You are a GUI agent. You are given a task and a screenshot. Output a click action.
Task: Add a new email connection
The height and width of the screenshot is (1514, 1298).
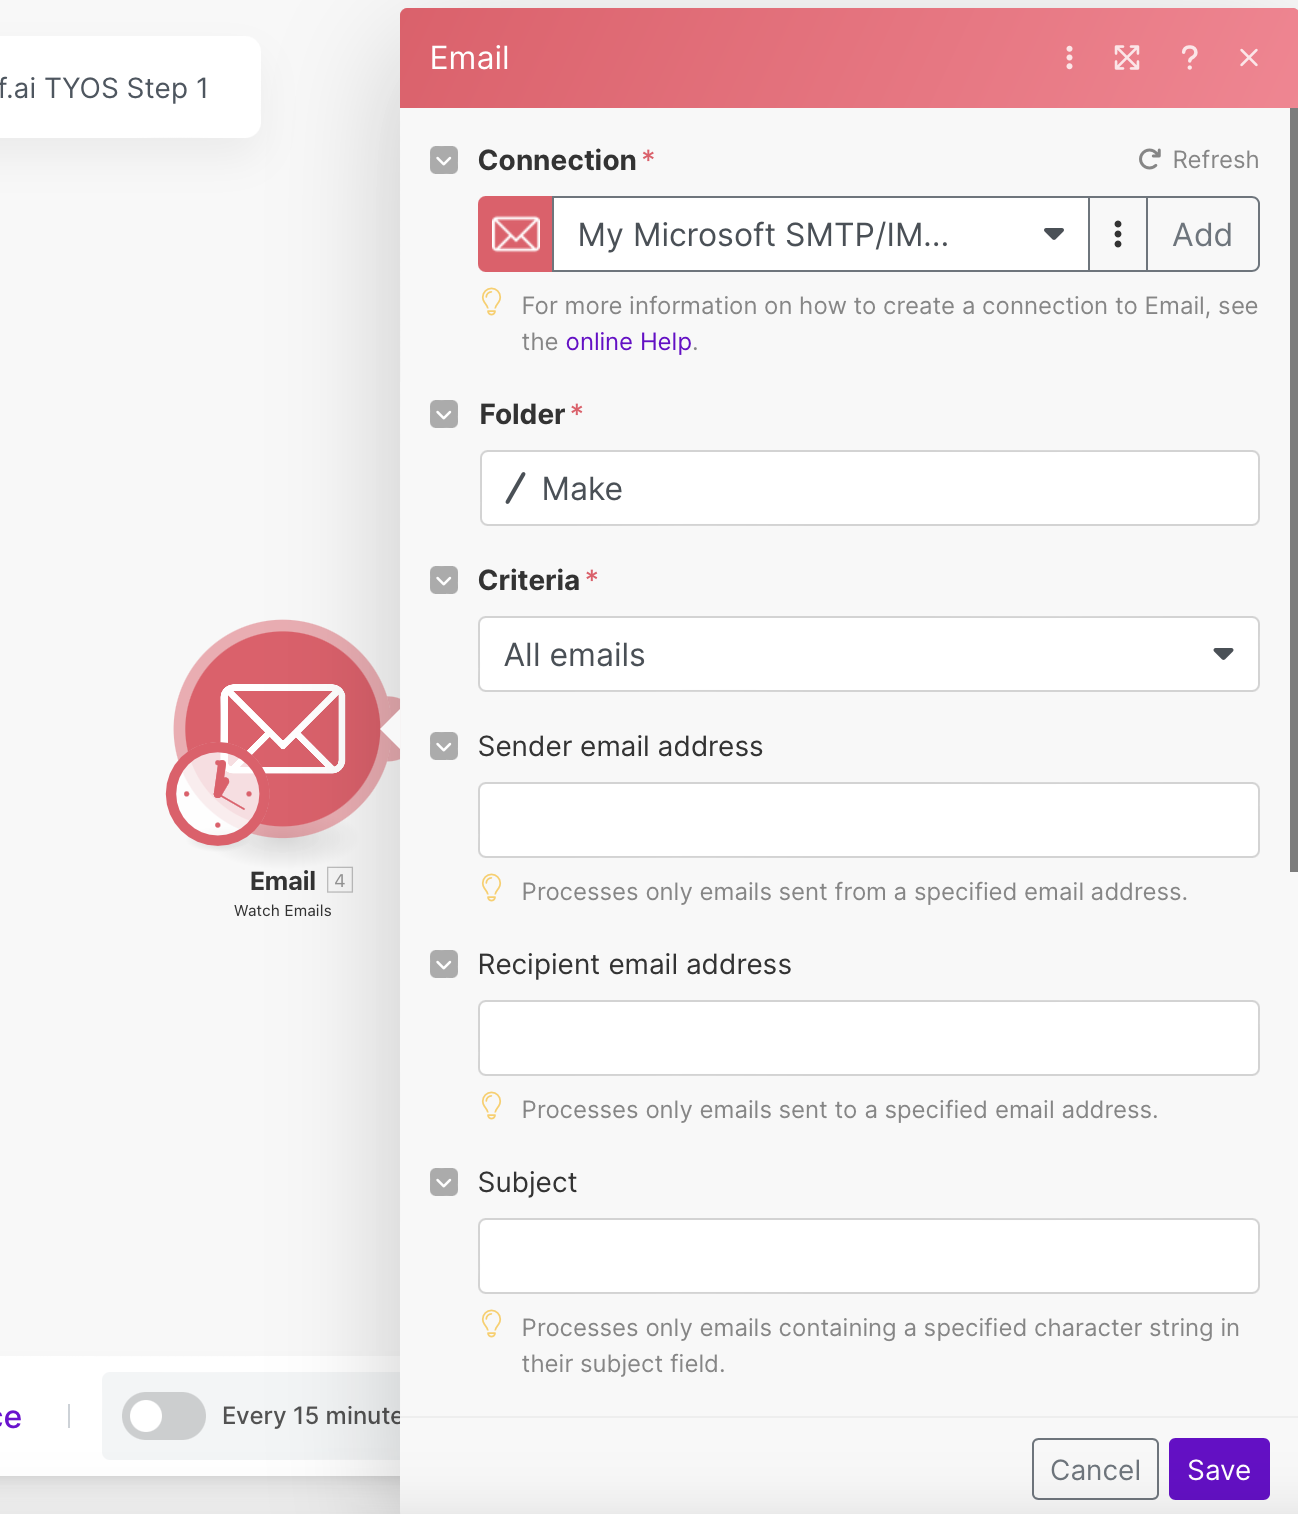(x=1202, y=234)
